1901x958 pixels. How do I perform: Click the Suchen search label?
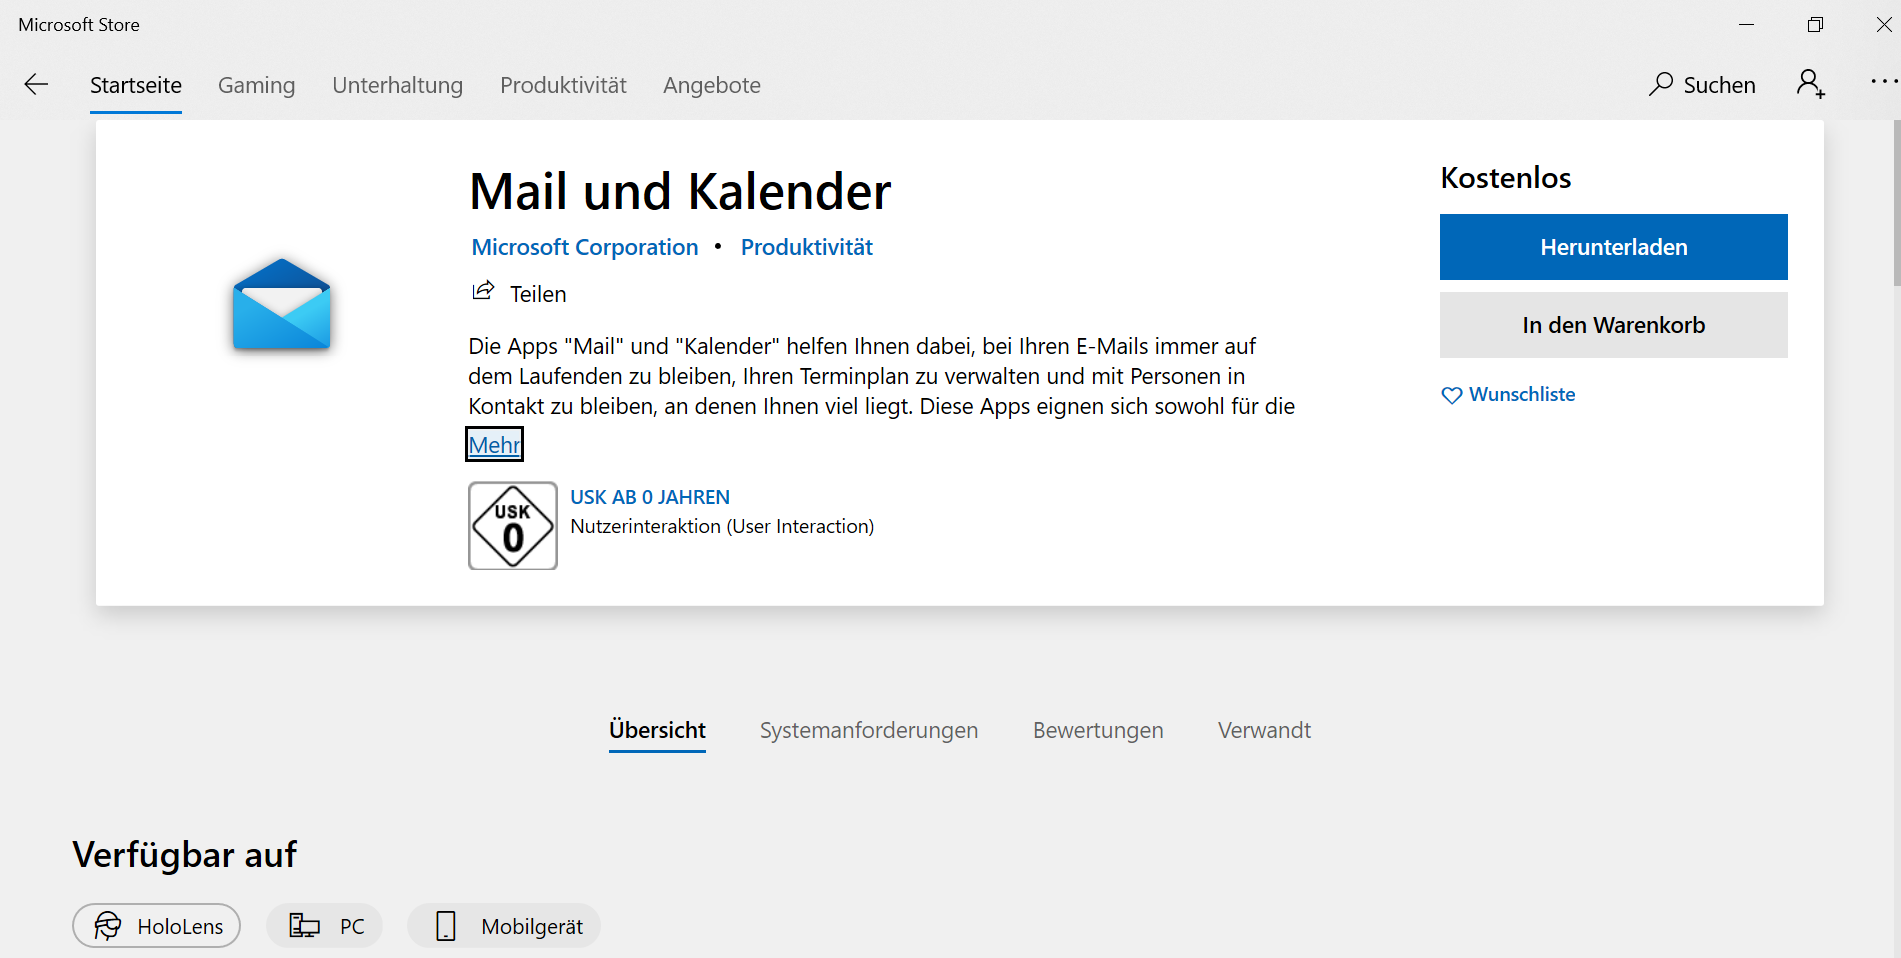[x=1720, y=85]
